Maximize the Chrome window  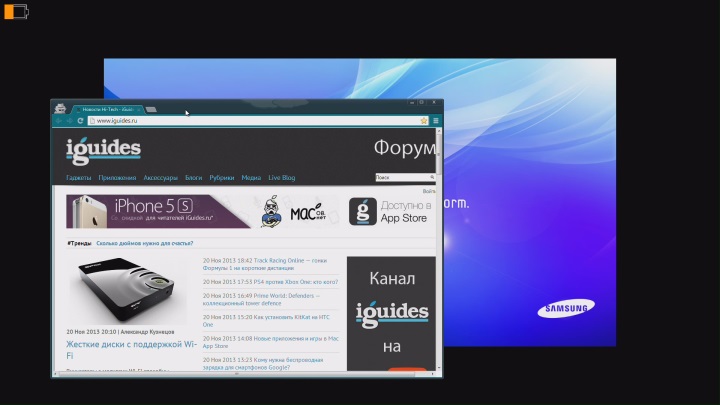[x=422, y=103]
